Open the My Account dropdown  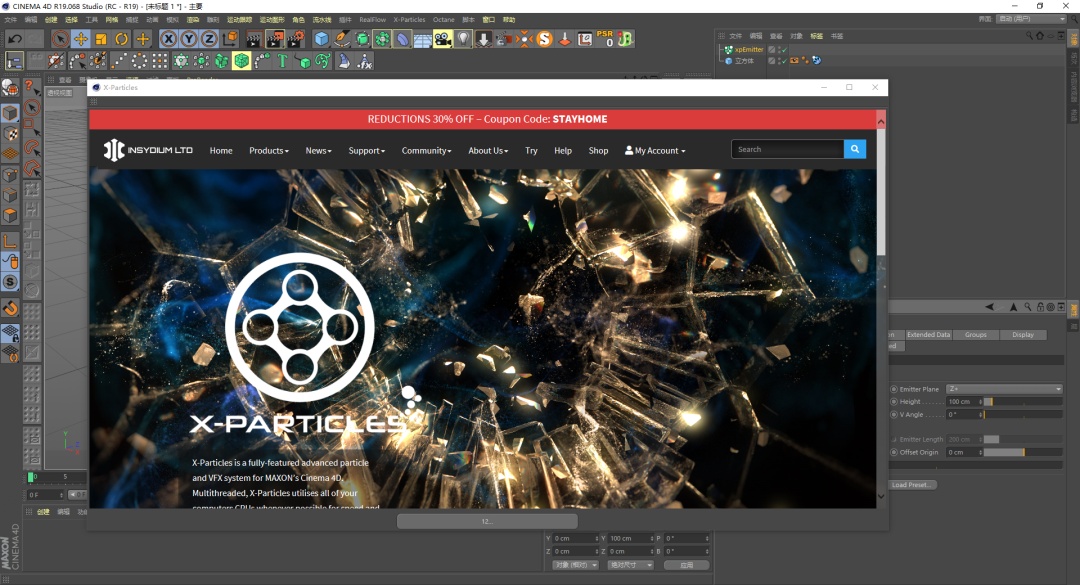click(x=655, y=151)
